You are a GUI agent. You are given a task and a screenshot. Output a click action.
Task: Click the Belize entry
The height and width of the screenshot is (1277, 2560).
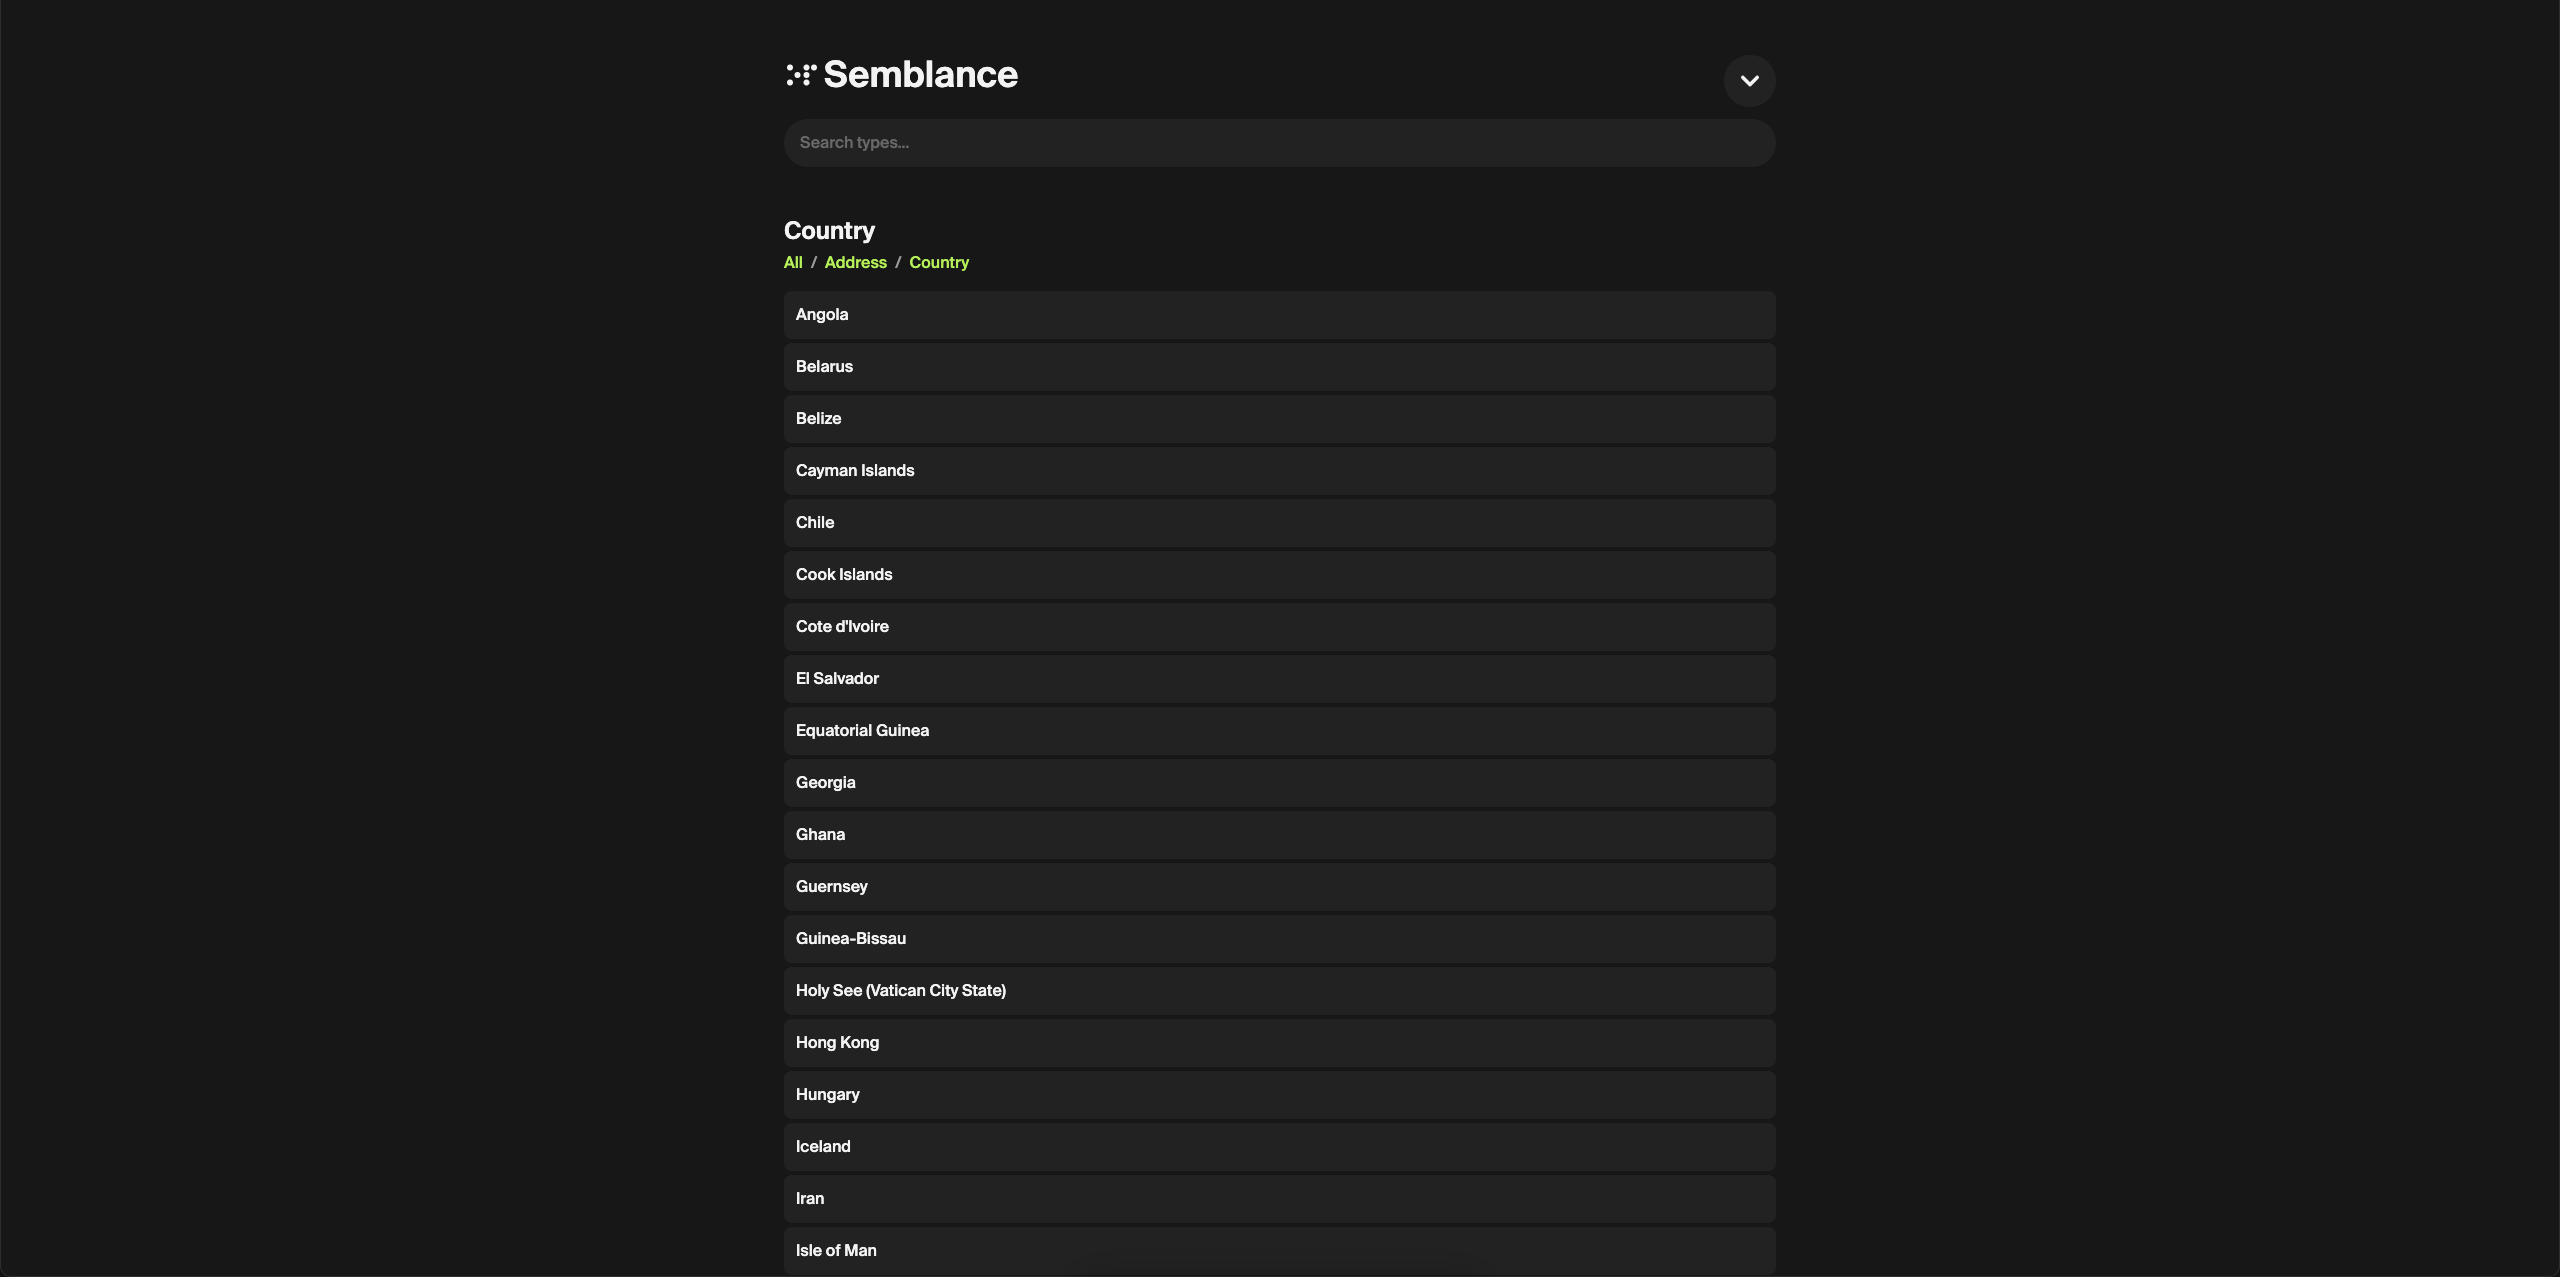pyautogui.click(x=1278, y=418)
